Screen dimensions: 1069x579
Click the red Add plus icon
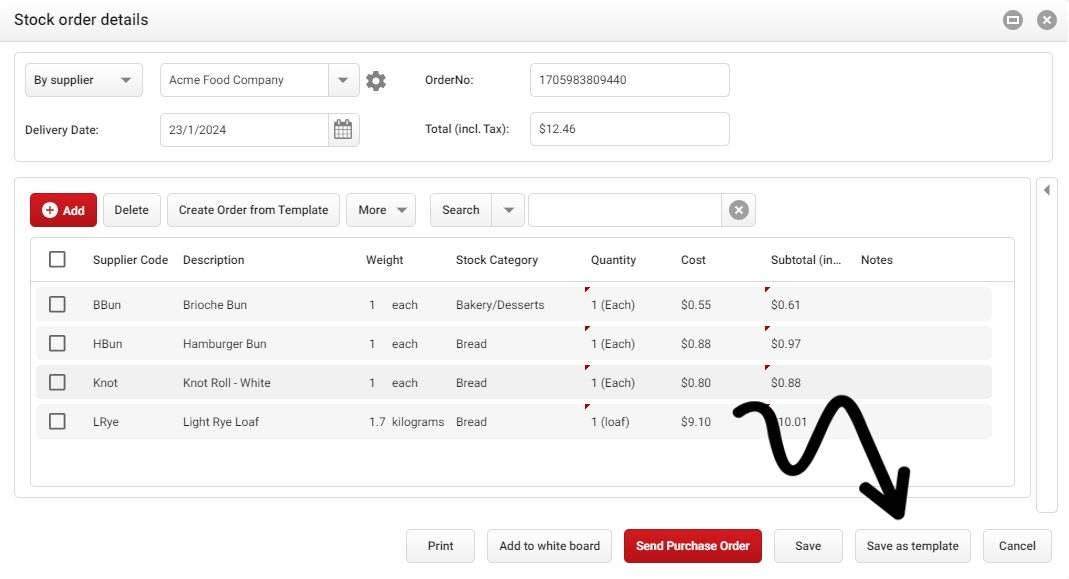[x=51, y=210]
